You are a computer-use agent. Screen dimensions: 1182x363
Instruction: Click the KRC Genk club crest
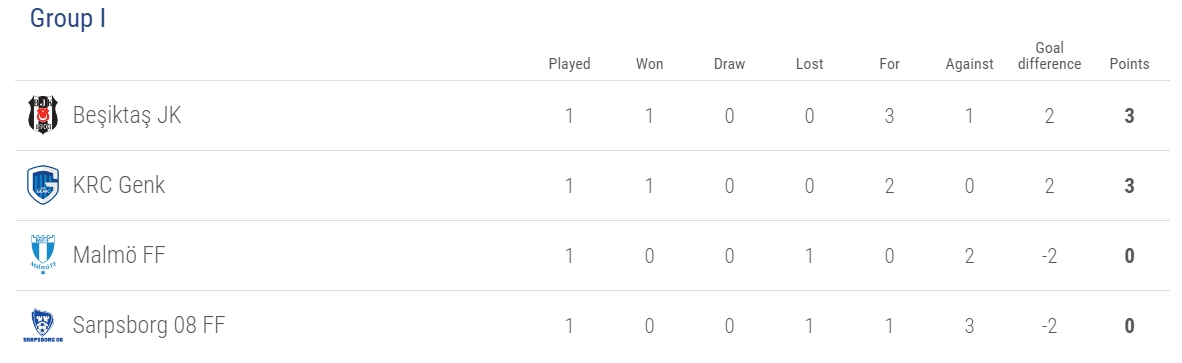point(42,185)
